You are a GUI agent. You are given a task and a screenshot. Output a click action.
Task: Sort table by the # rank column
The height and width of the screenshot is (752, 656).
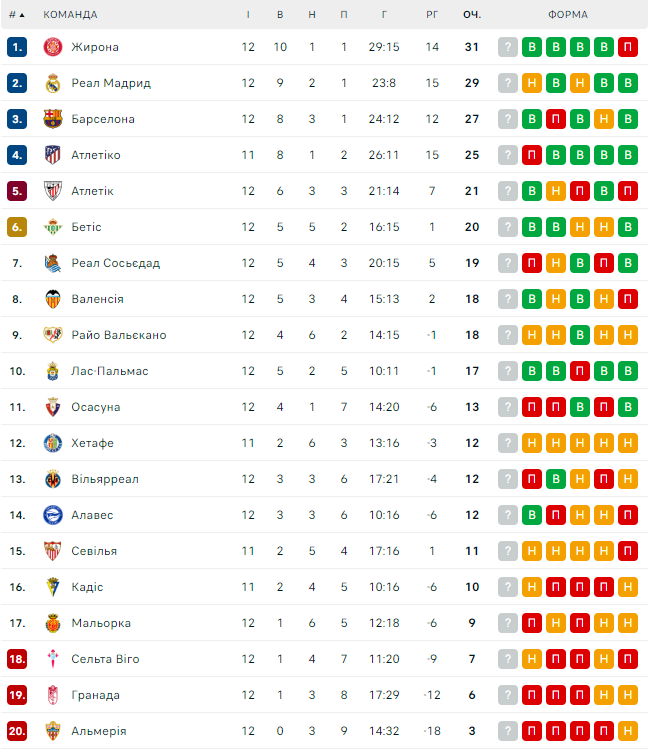(16, 15)
